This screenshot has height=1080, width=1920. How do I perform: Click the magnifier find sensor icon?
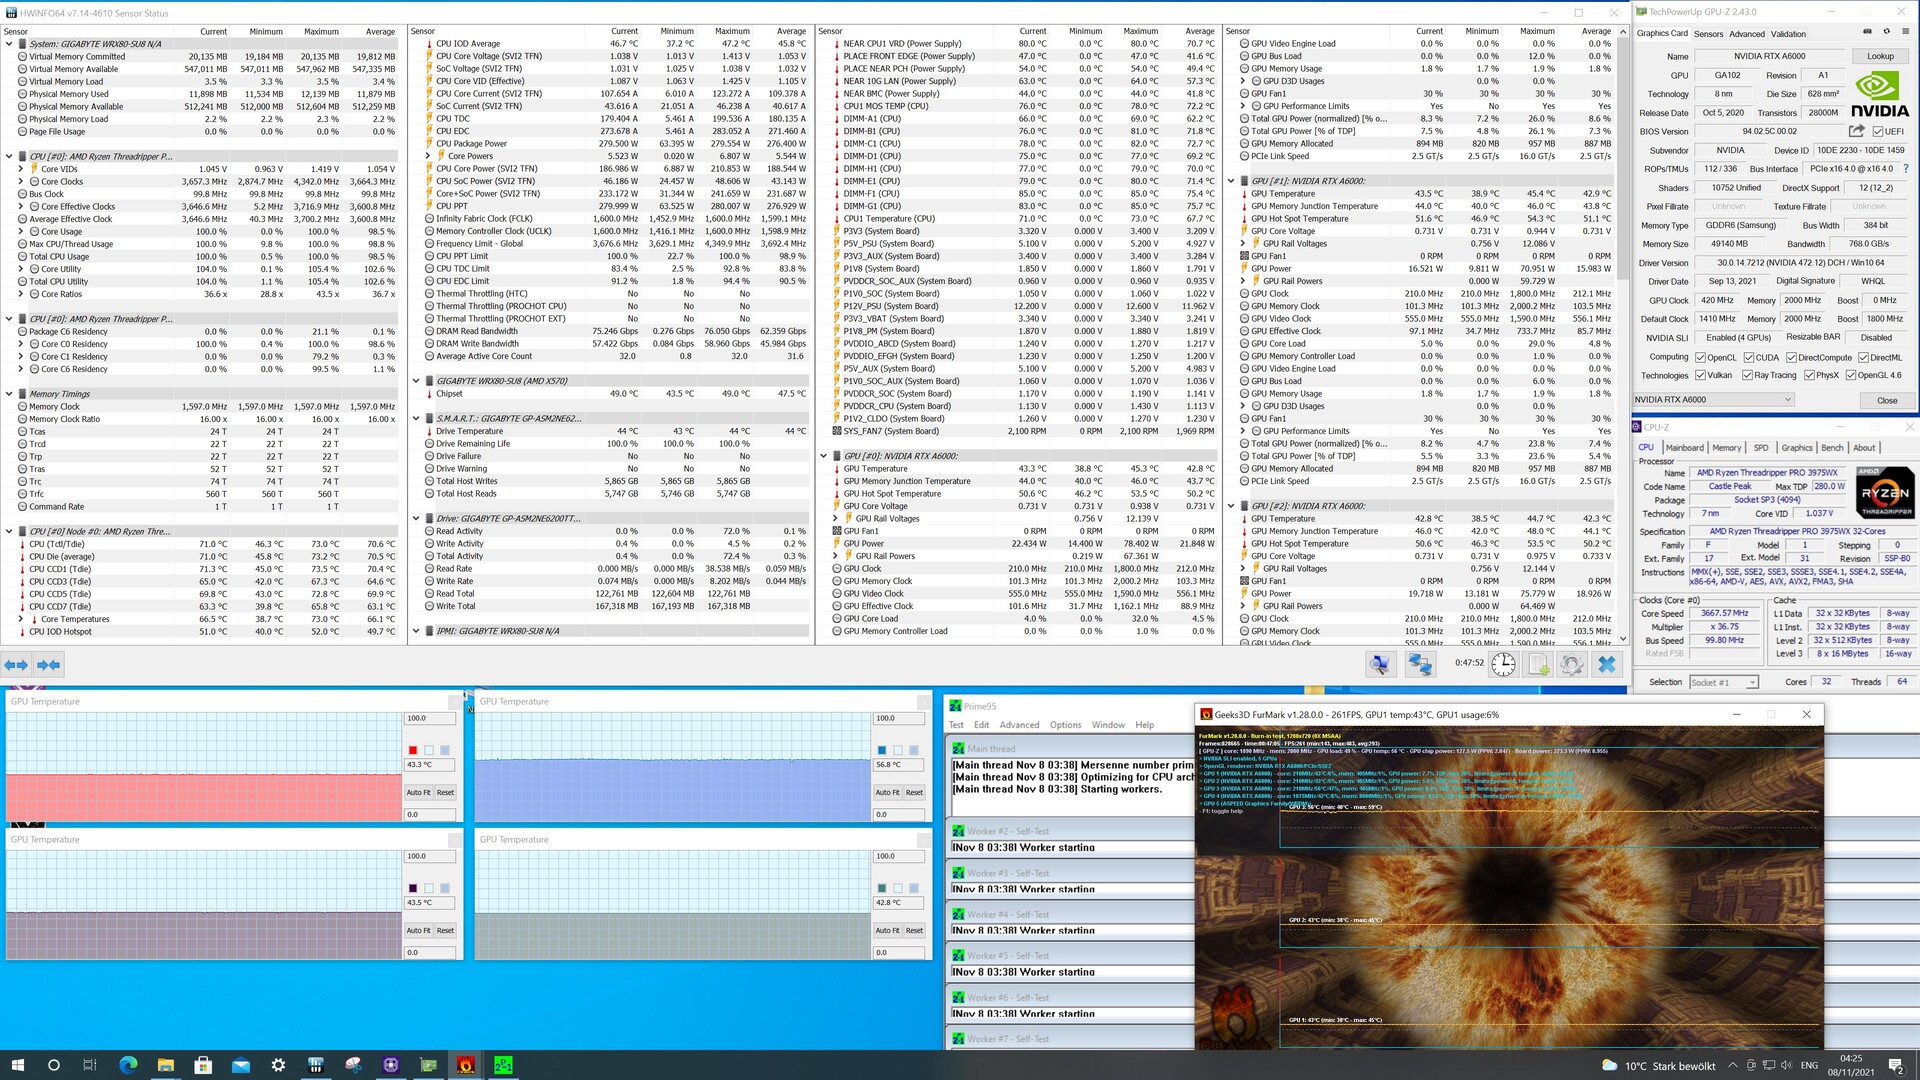tap(1380, 665)
